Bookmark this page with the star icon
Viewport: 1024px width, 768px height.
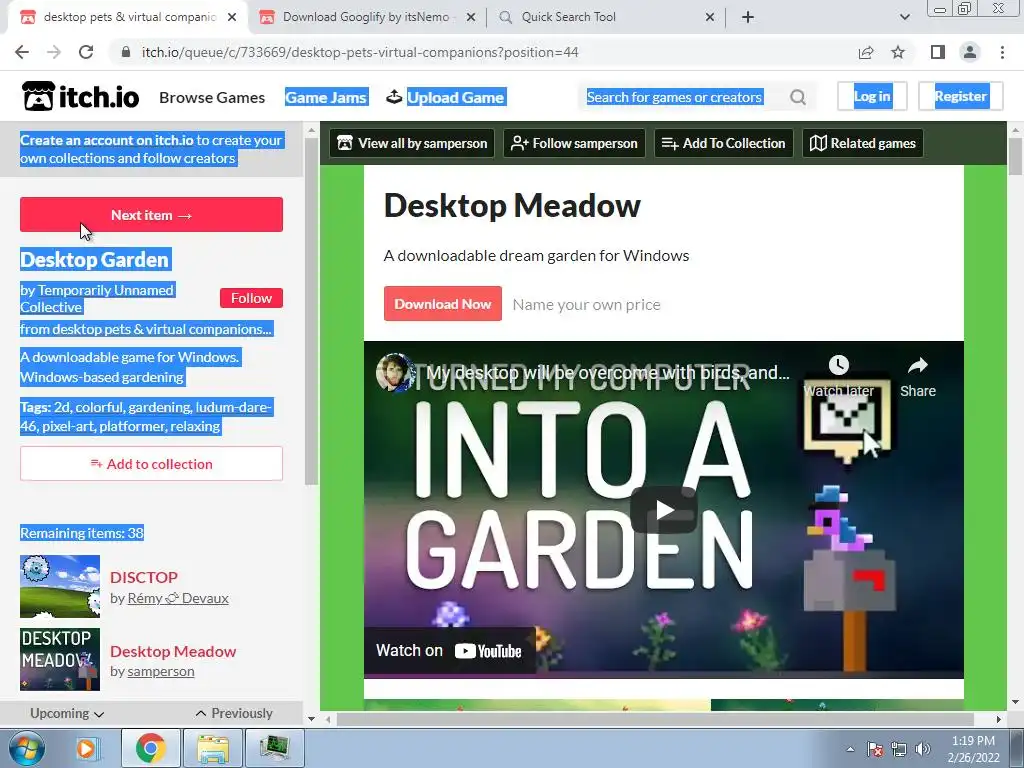[x=898, y=52]
